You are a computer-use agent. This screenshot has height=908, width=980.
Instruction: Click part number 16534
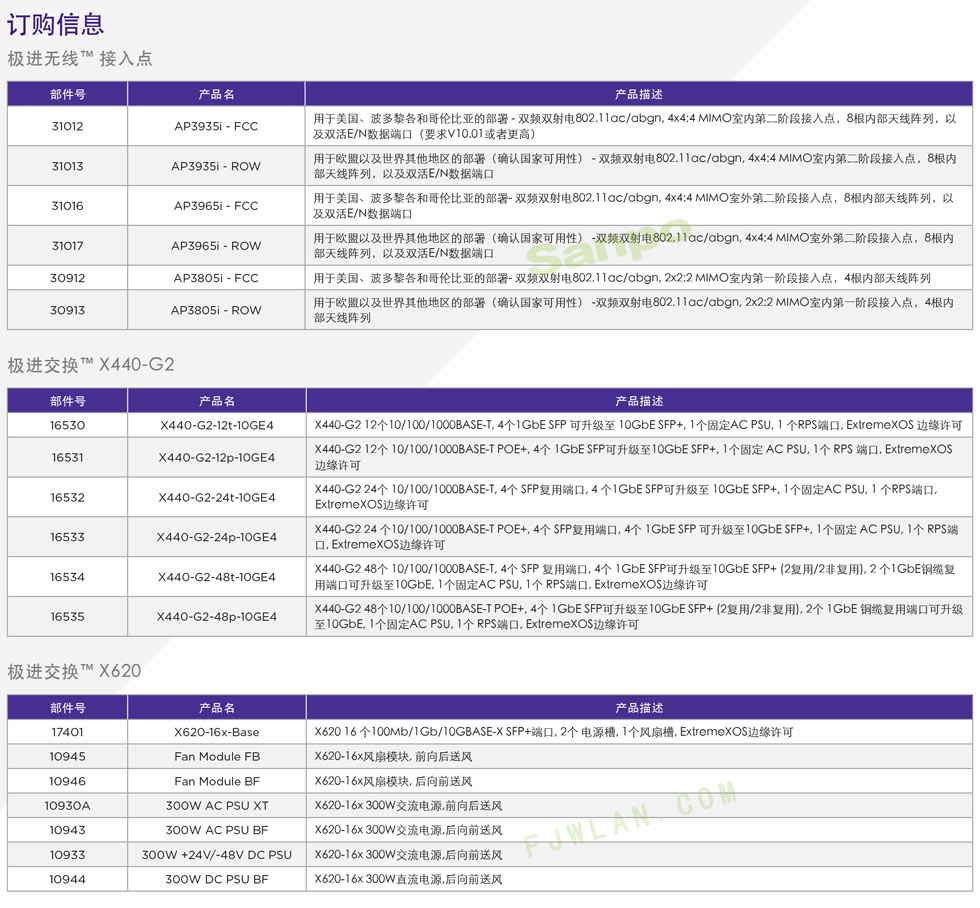coord(68,577)
